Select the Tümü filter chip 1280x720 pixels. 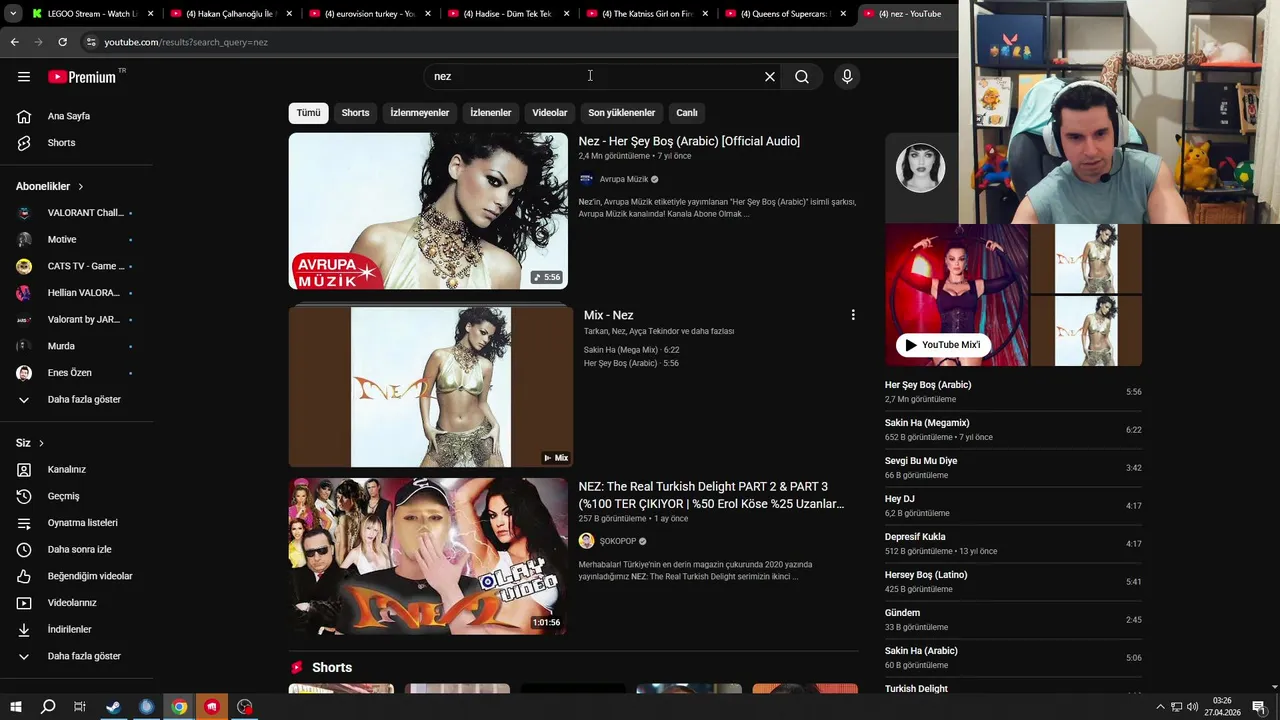309,113
